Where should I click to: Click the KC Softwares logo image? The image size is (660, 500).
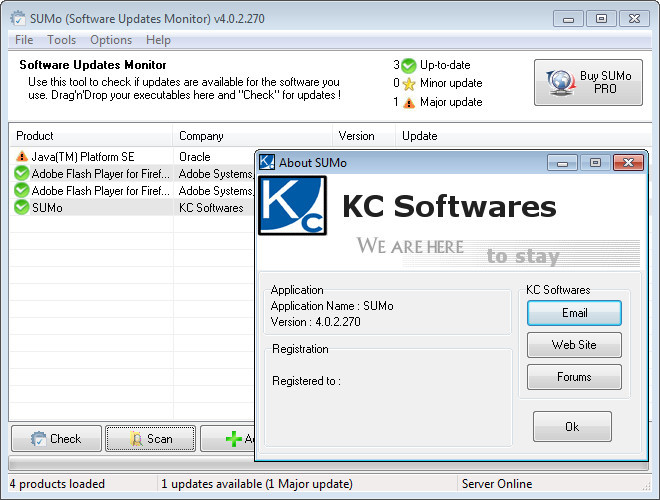[292, 205]
